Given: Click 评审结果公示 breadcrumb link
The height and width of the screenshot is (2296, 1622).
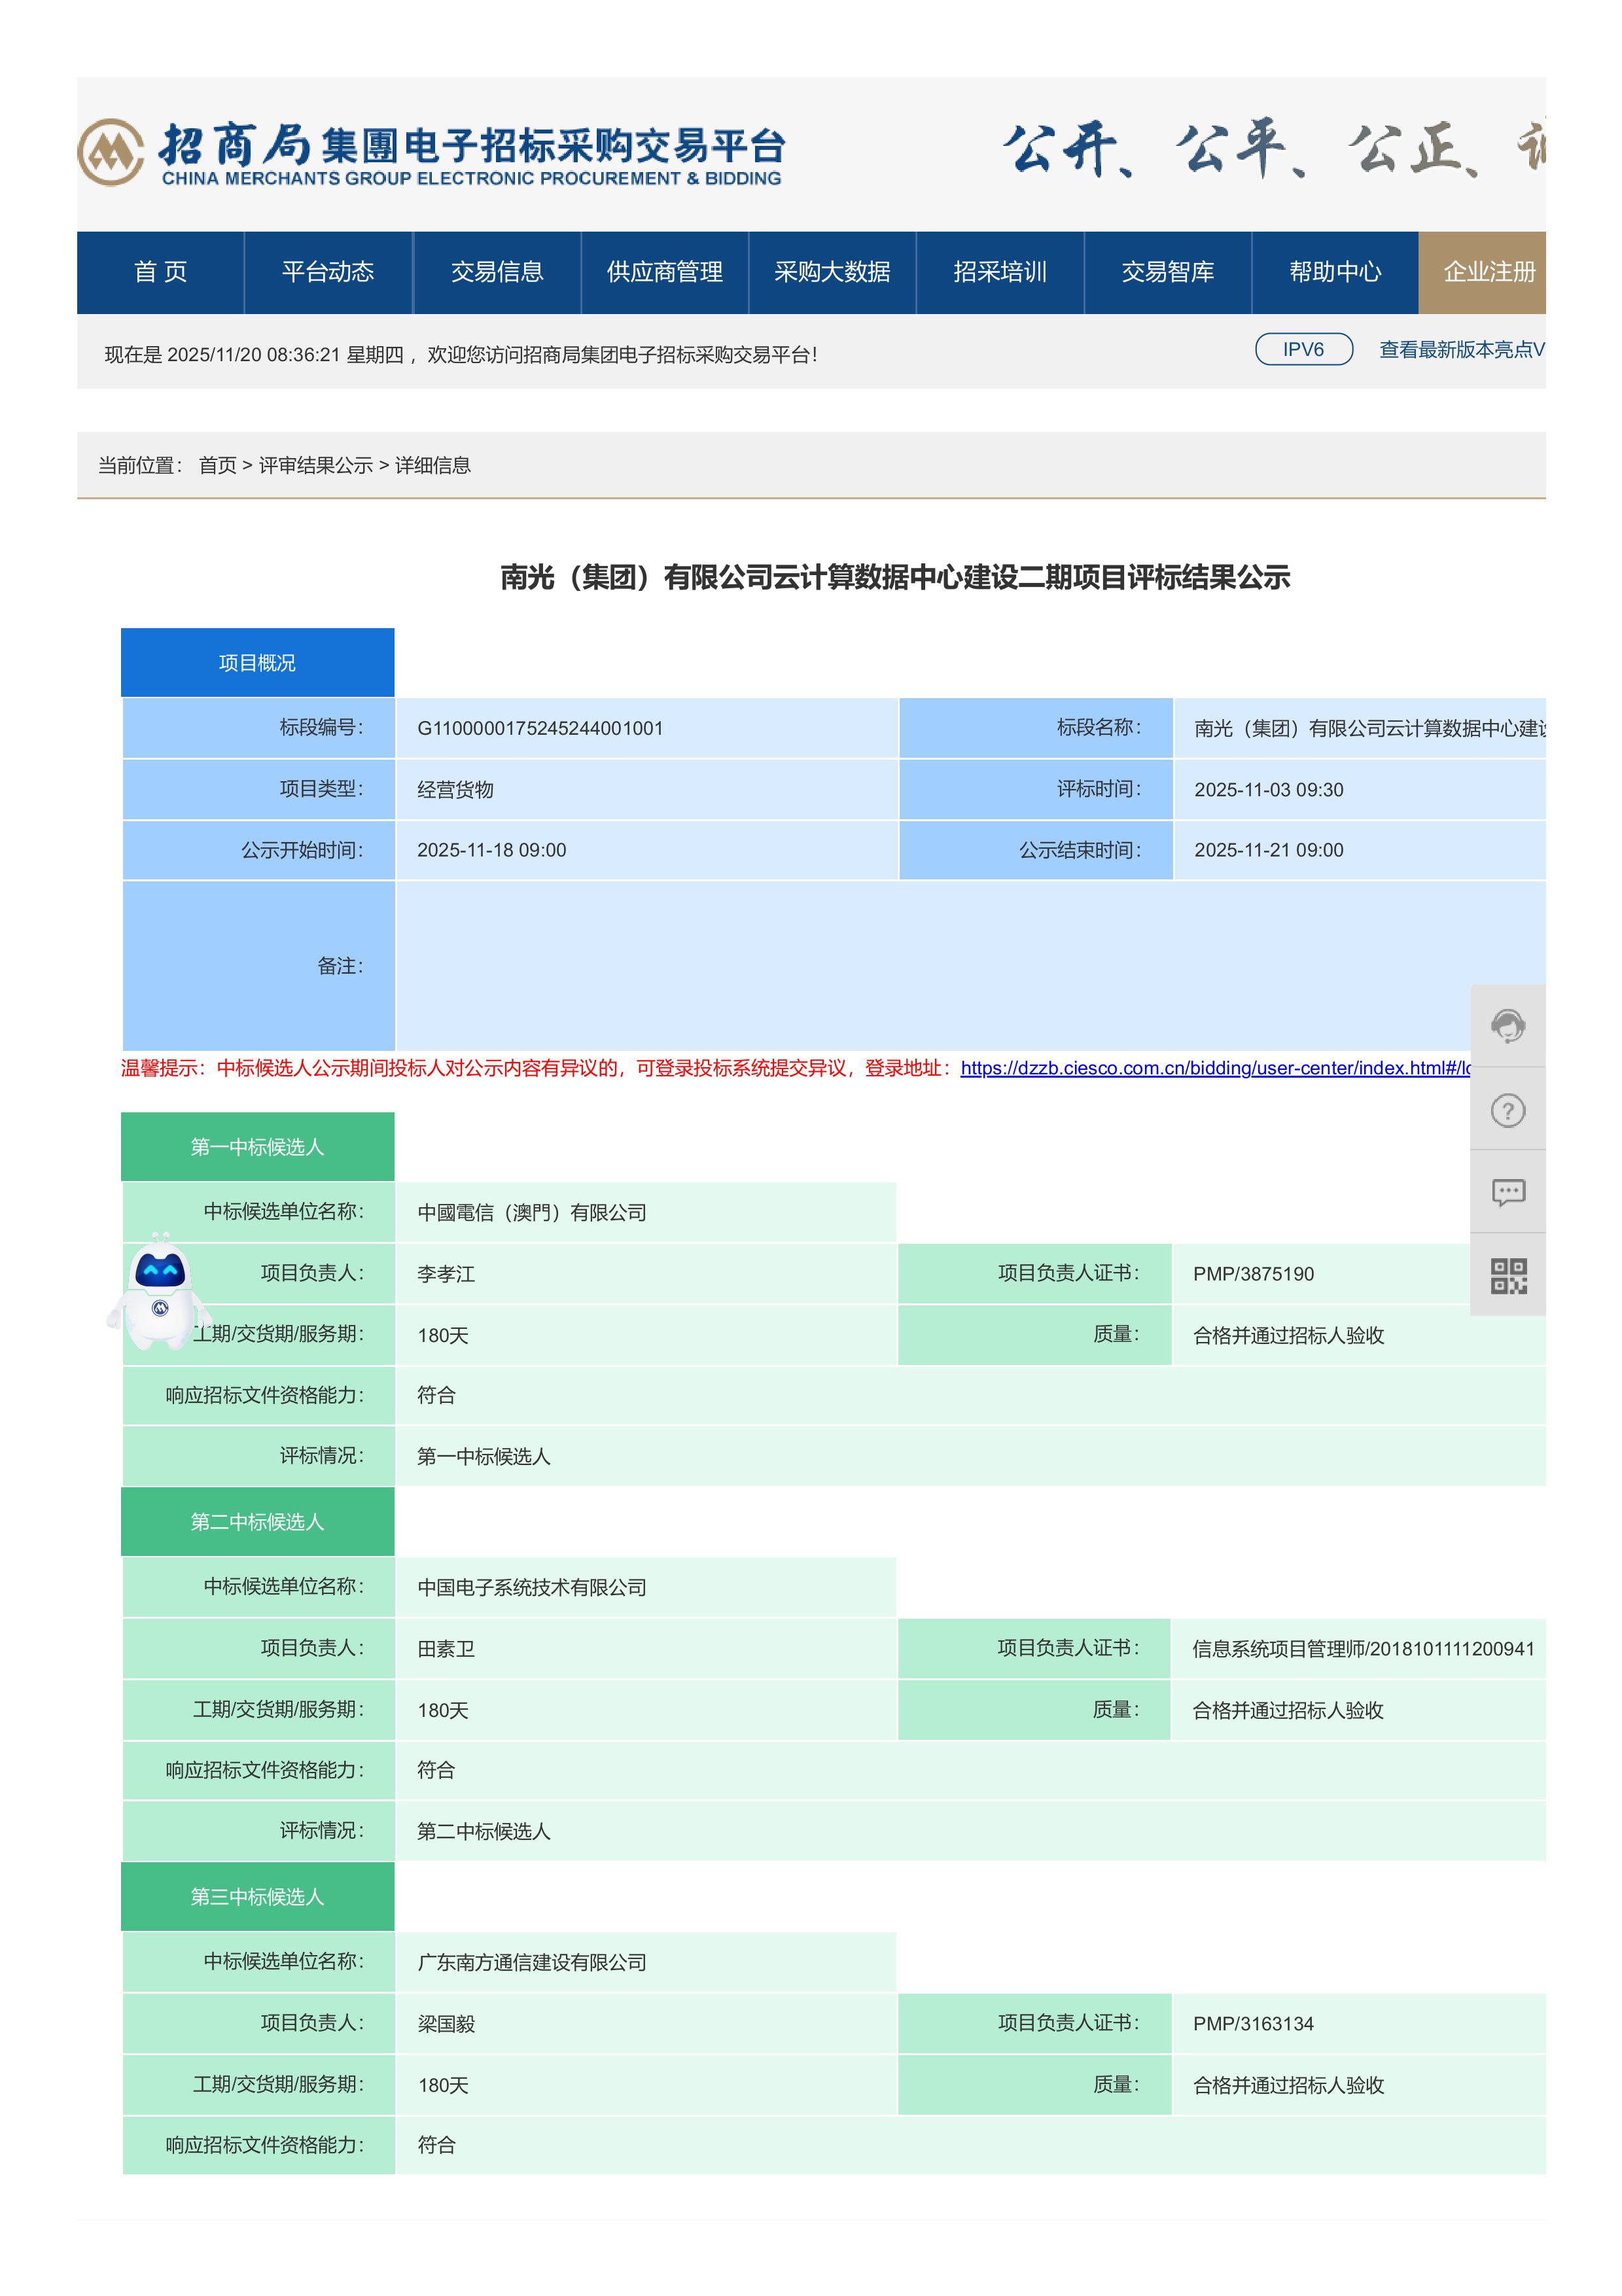Looking at the screenshot, I should coord(315,465).
